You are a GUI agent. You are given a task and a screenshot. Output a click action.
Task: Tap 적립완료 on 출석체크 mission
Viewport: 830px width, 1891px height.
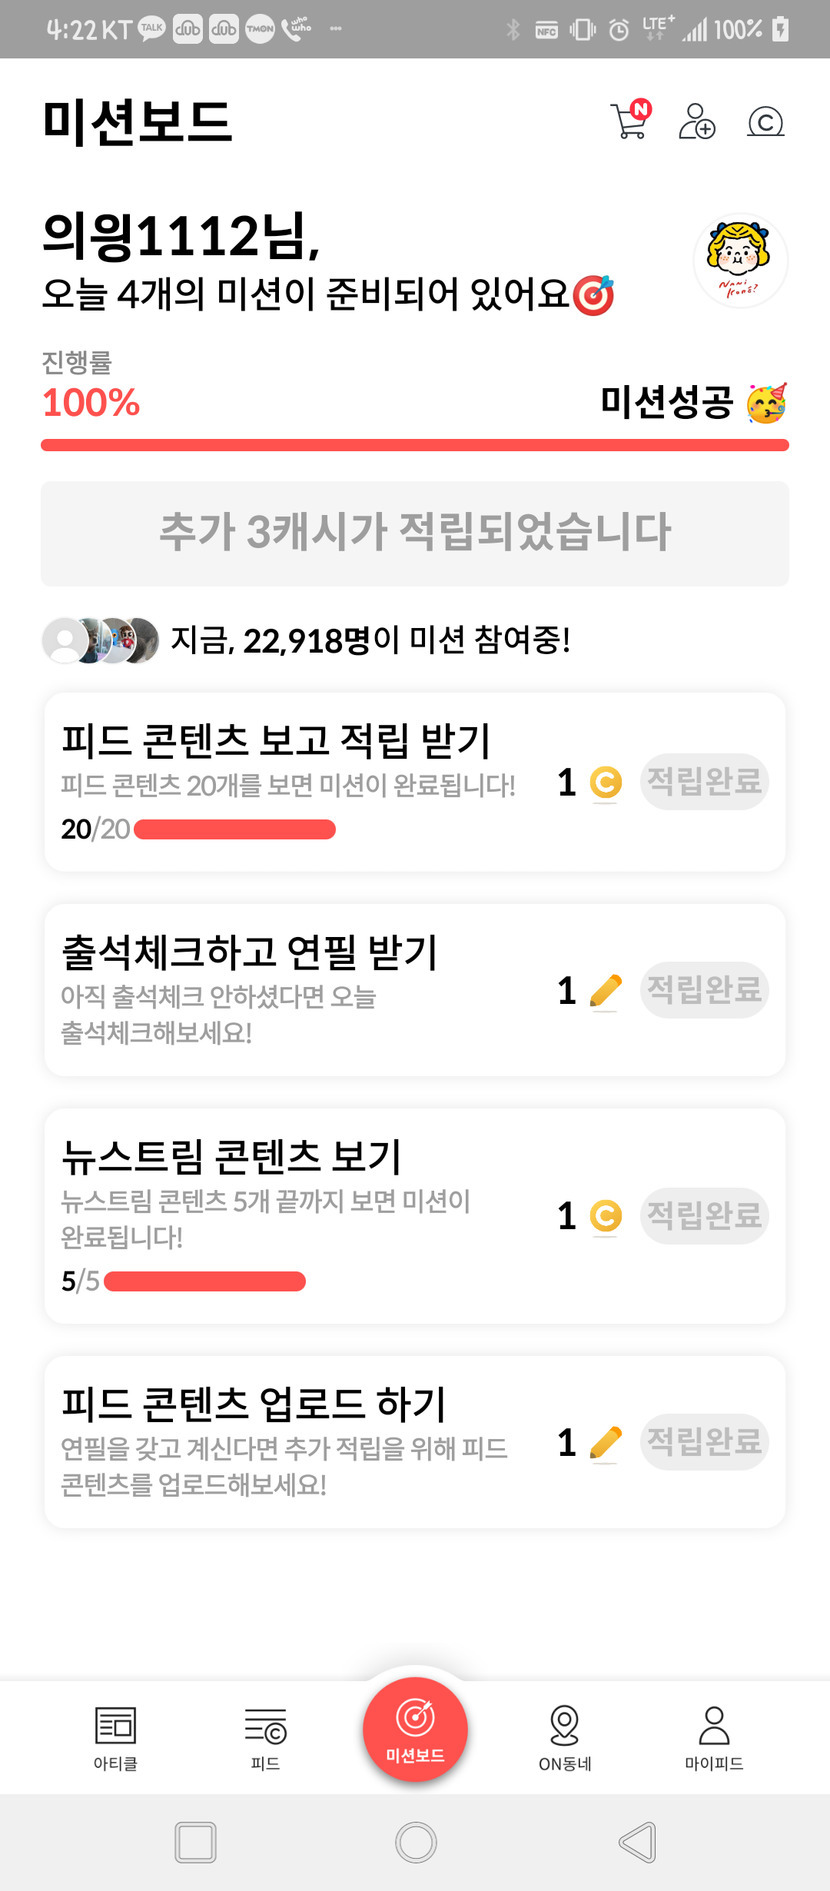(704, 990)
